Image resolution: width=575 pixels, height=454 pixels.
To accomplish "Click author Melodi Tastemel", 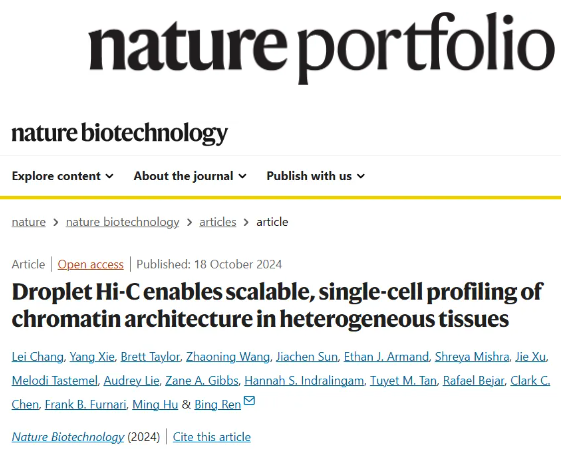I will coord(55,381).
